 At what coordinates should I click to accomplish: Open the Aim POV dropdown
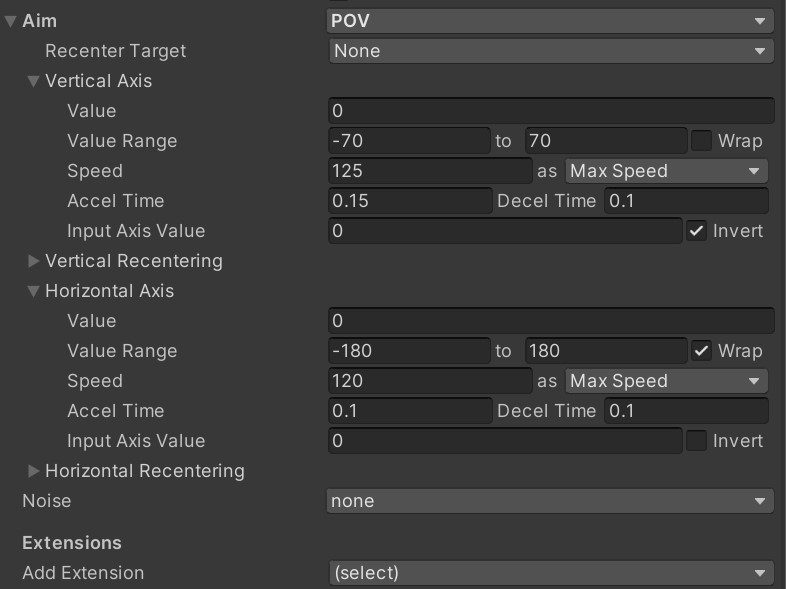click(x=550, y=21)
